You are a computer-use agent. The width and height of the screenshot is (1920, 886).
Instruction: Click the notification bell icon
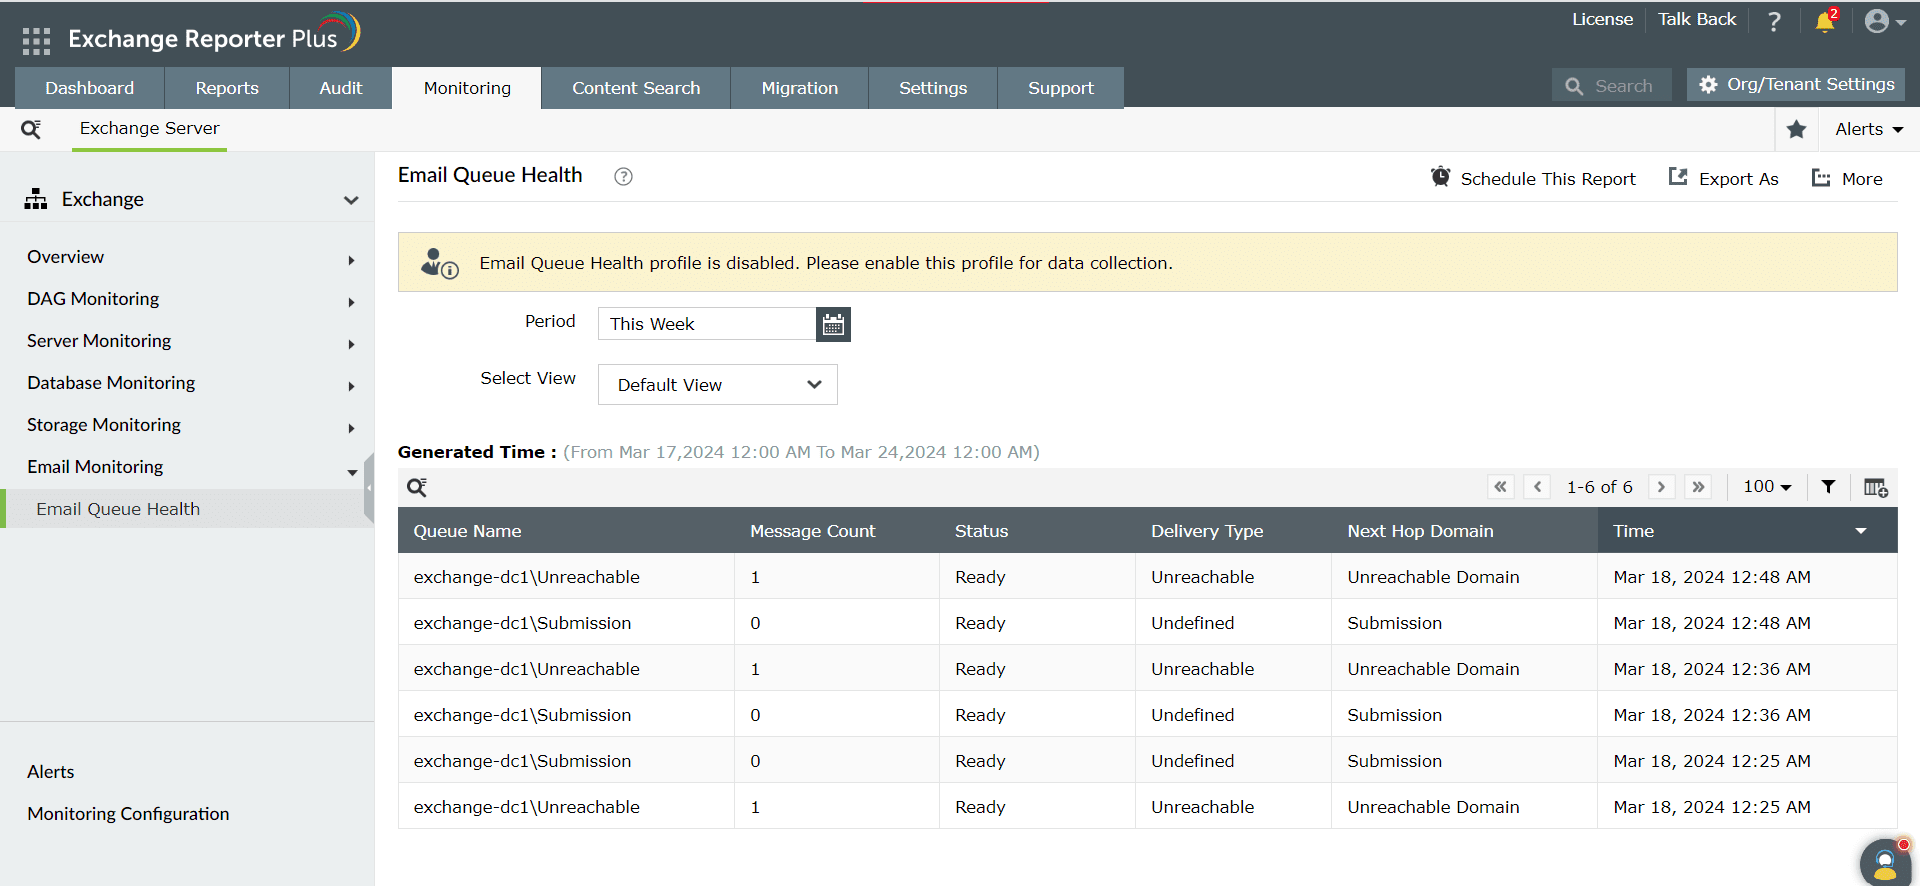tap(1824, 21)
